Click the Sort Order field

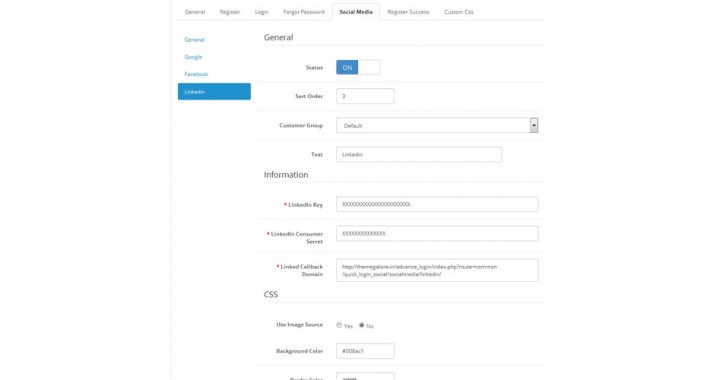(365, 96)
